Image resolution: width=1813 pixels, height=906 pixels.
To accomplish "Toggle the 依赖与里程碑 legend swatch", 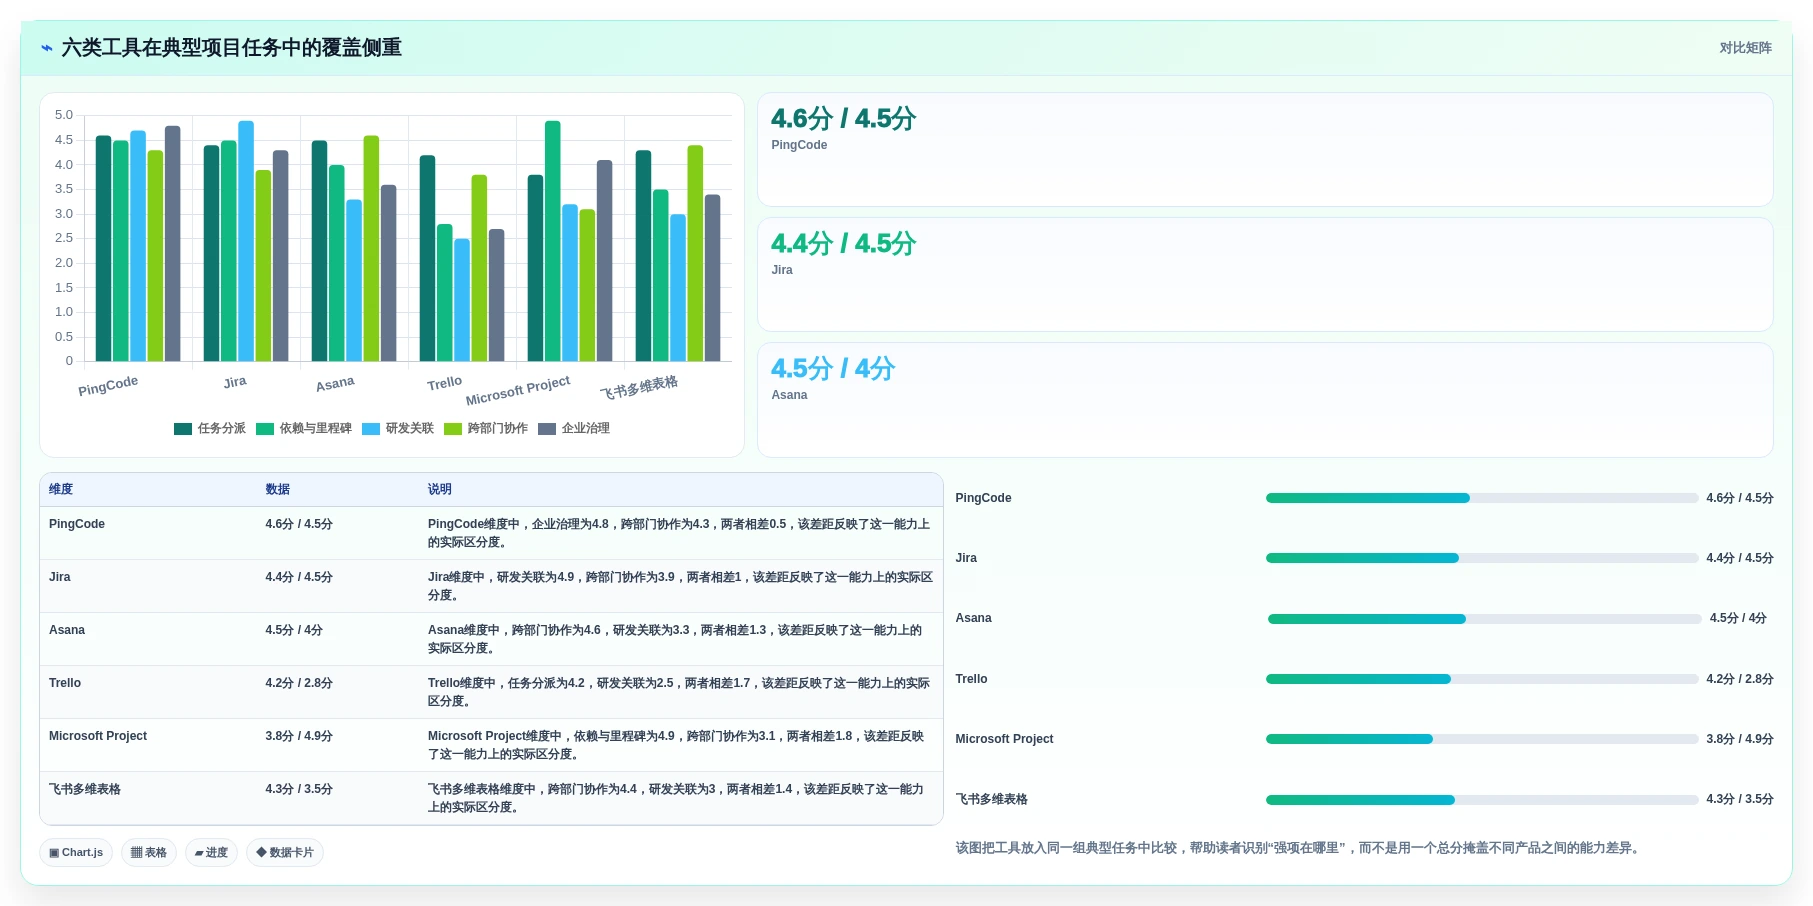I will [x=265, y=429].
